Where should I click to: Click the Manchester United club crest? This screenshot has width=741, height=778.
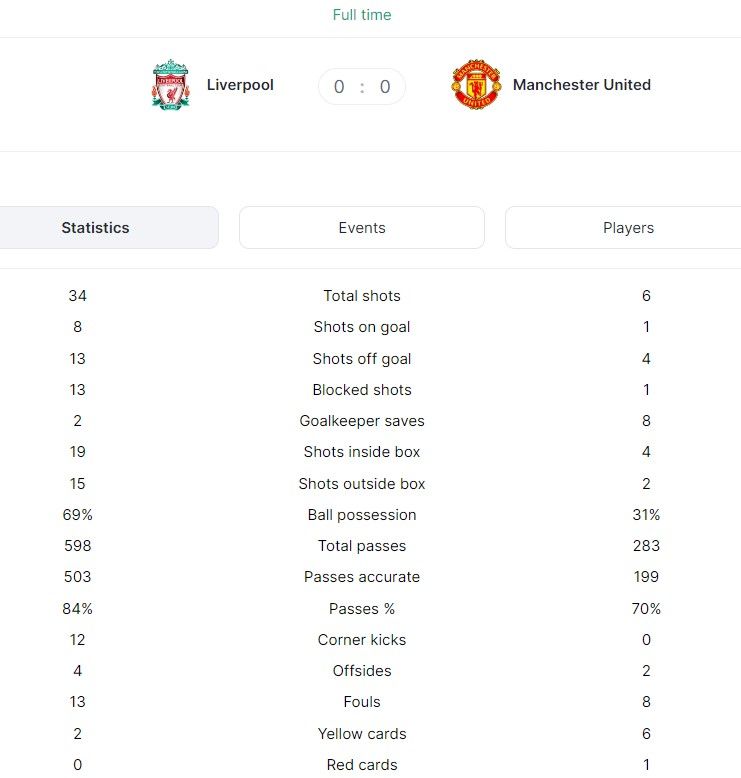476,85
